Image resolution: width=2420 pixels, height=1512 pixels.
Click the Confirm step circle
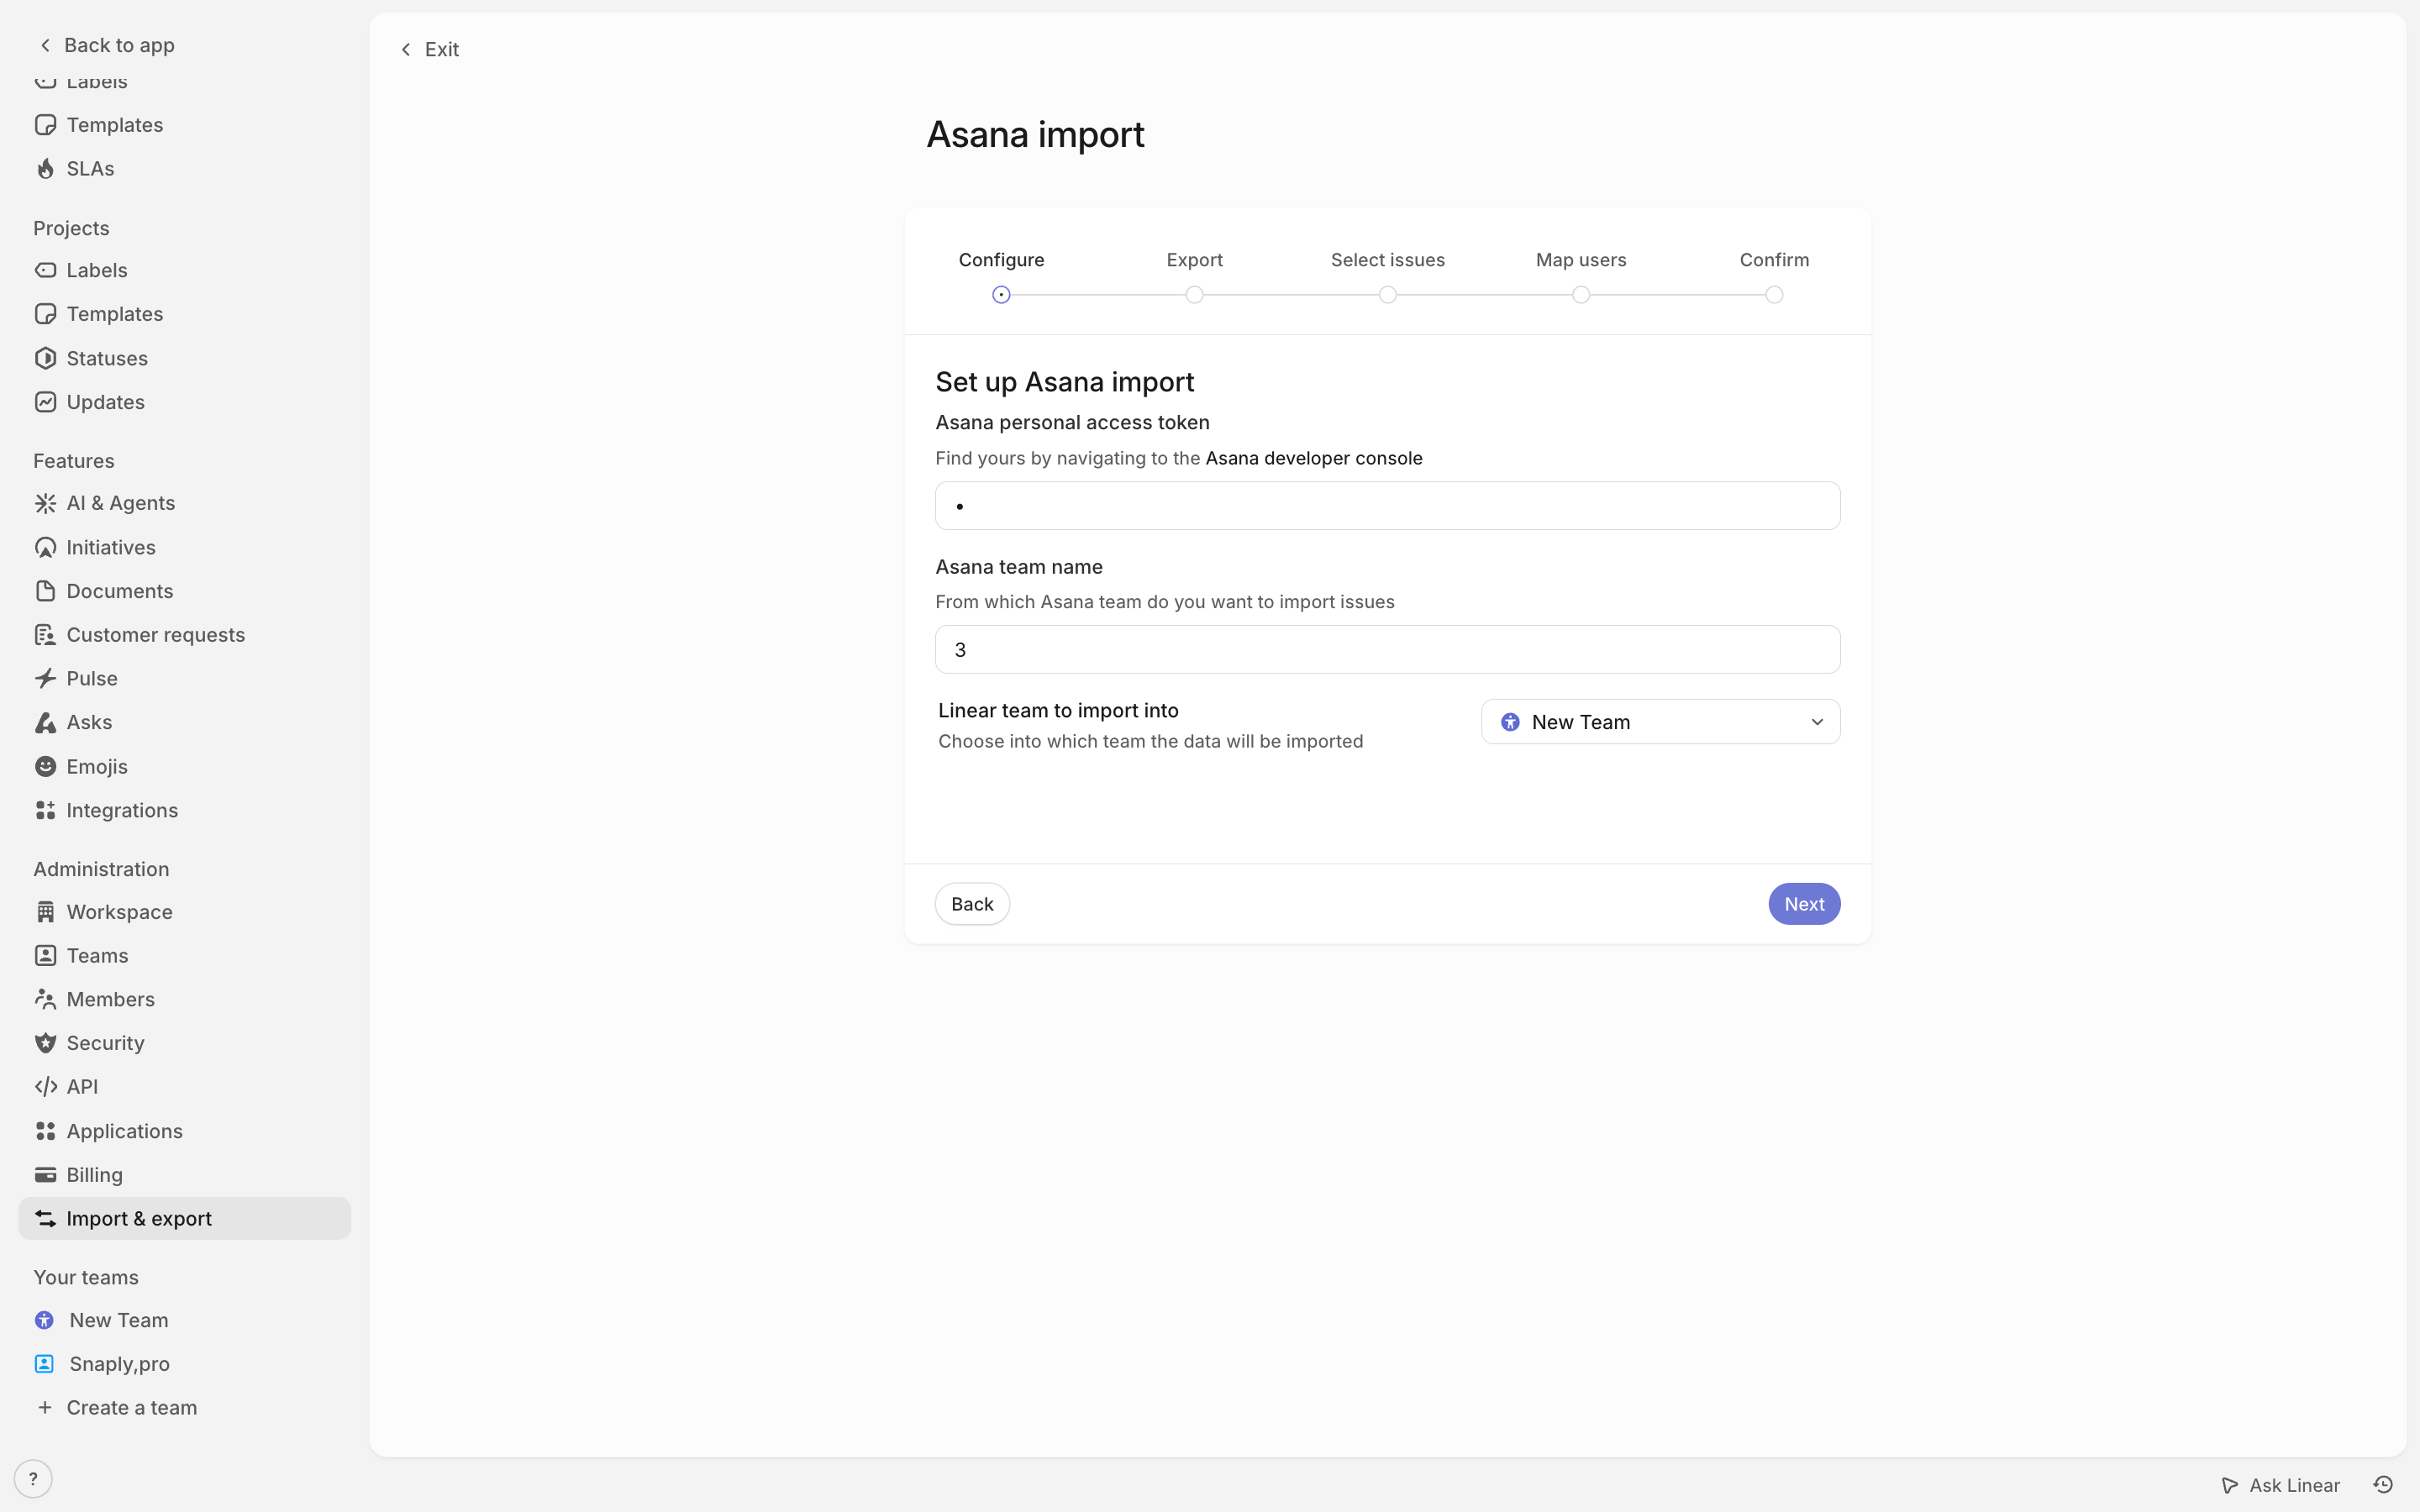point(1774,295)
